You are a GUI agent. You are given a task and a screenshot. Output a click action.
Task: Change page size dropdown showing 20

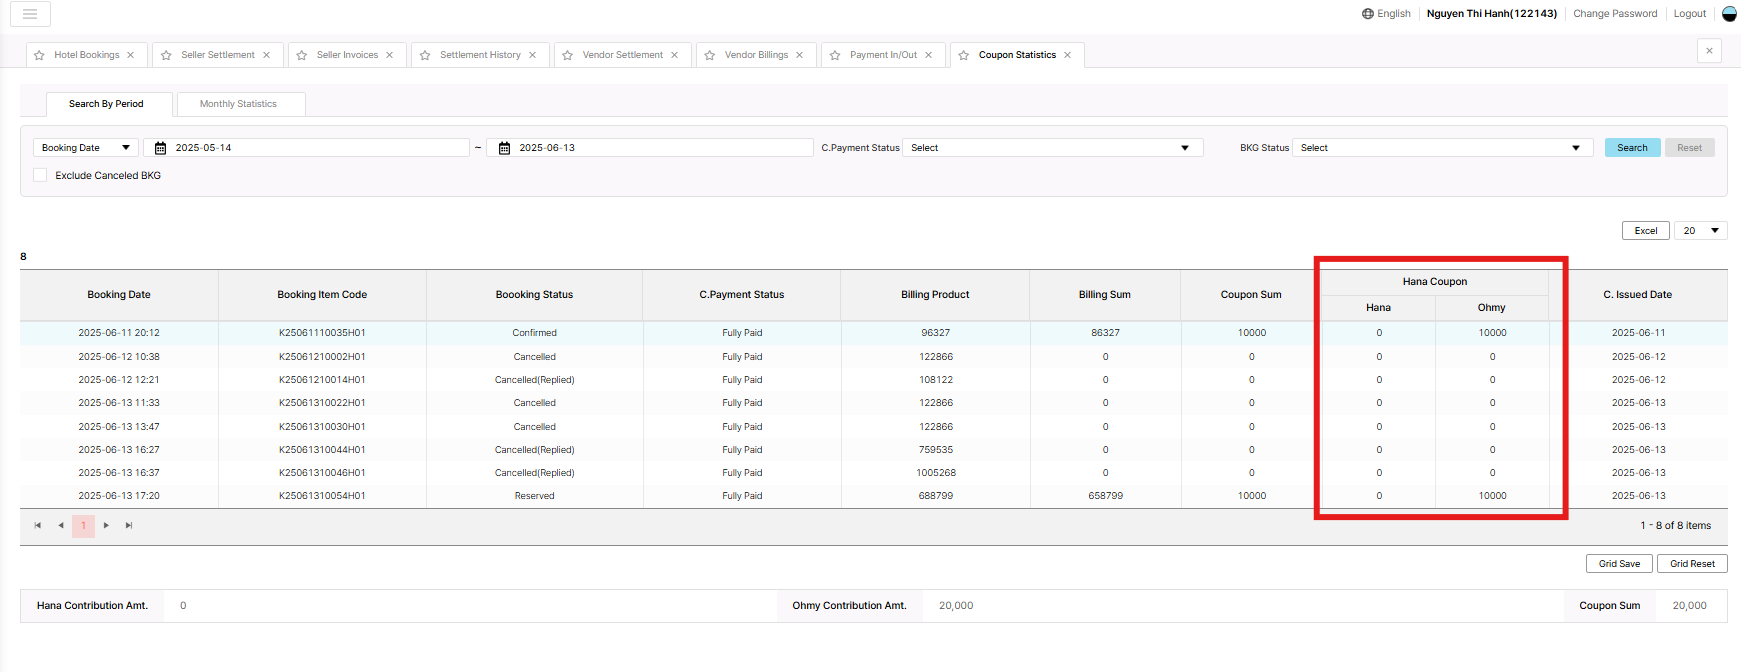(1700, 231)
